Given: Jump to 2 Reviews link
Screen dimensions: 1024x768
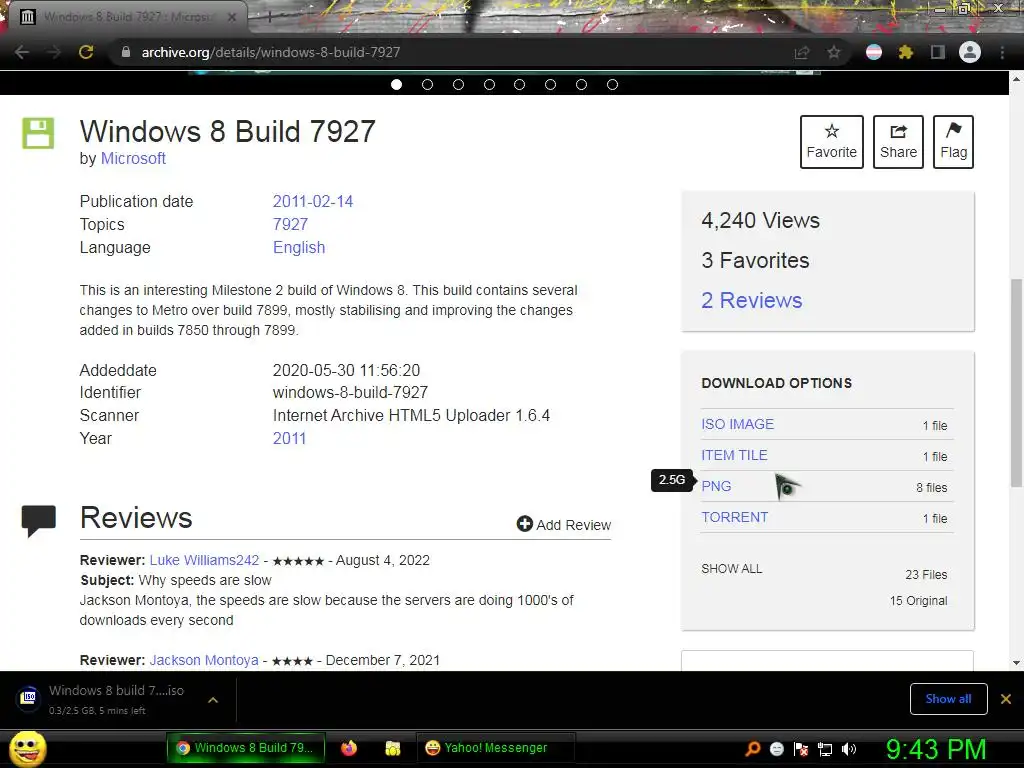Looking at the screenshot, I should click(x=752, y=300).
